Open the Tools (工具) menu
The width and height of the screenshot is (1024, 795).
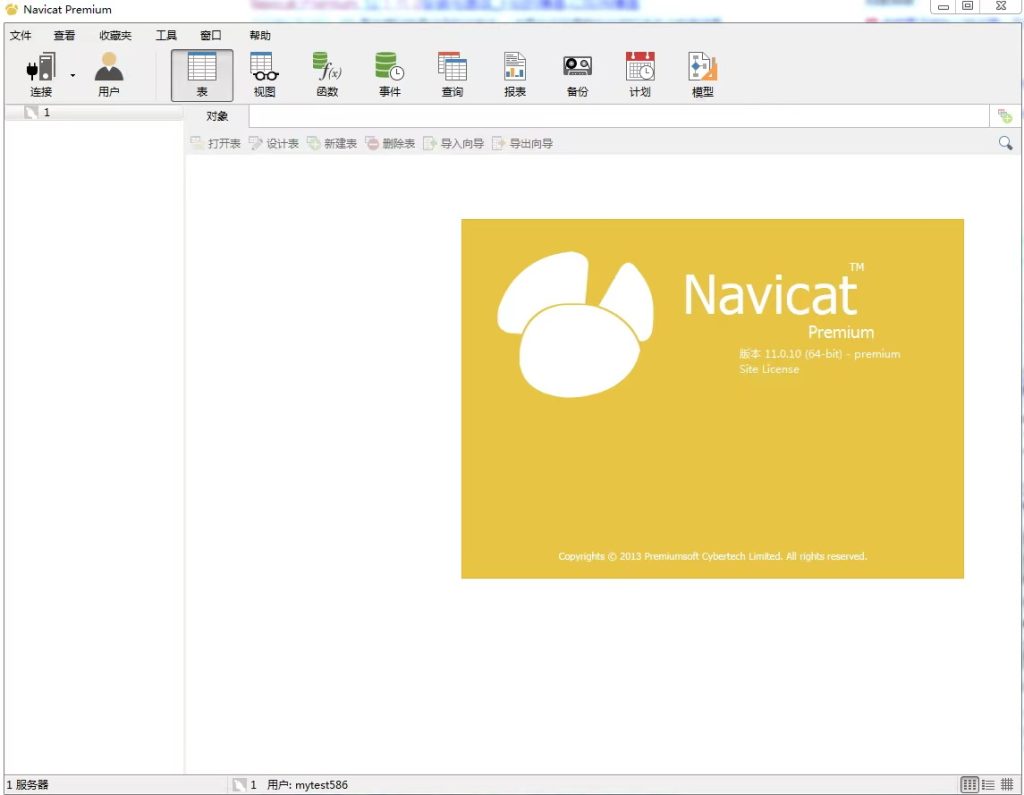166,36
